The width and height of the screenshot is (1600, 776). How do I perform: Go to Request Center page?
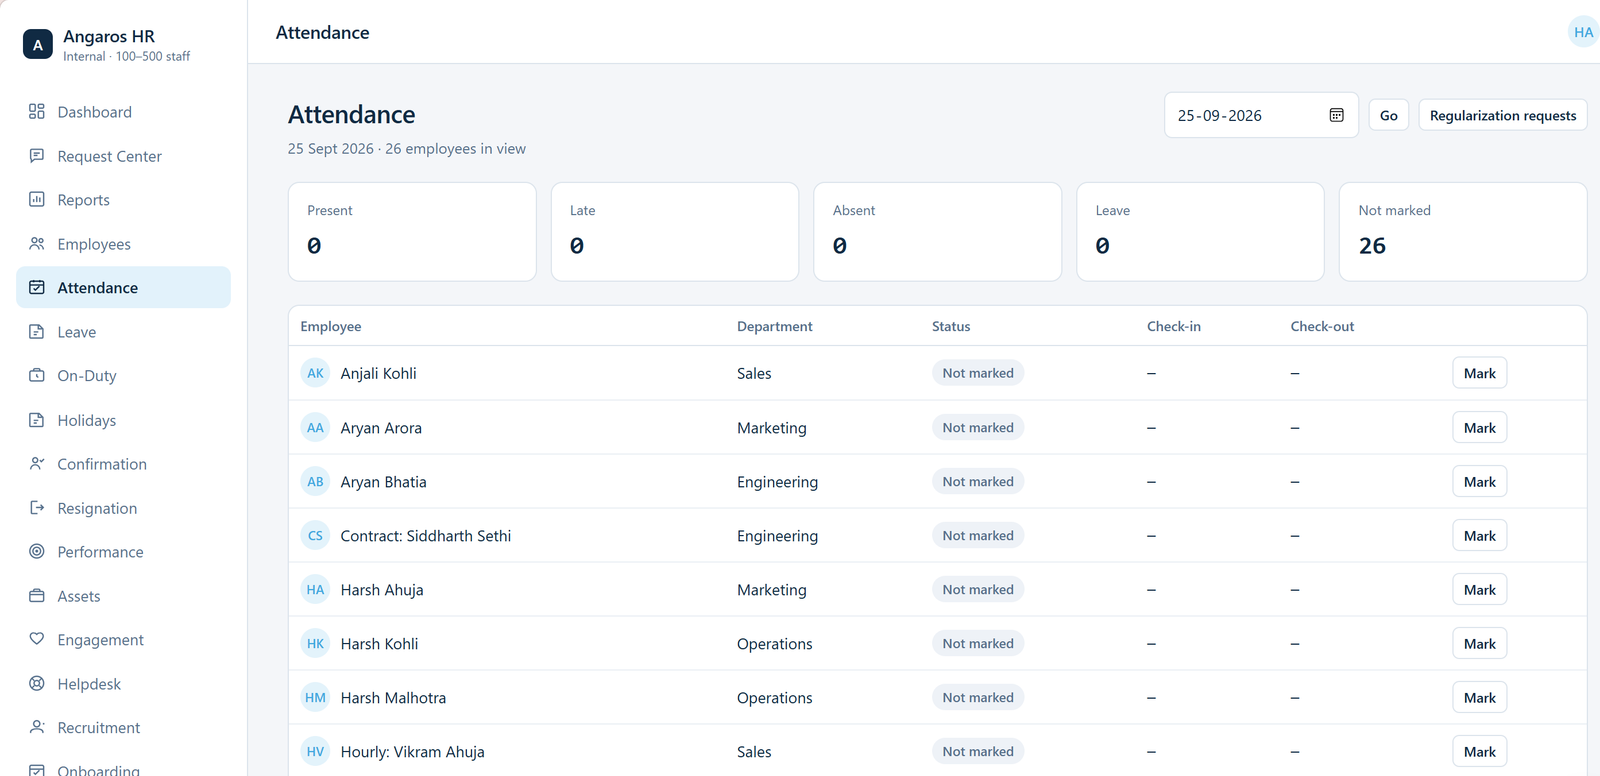pos(123,156)
